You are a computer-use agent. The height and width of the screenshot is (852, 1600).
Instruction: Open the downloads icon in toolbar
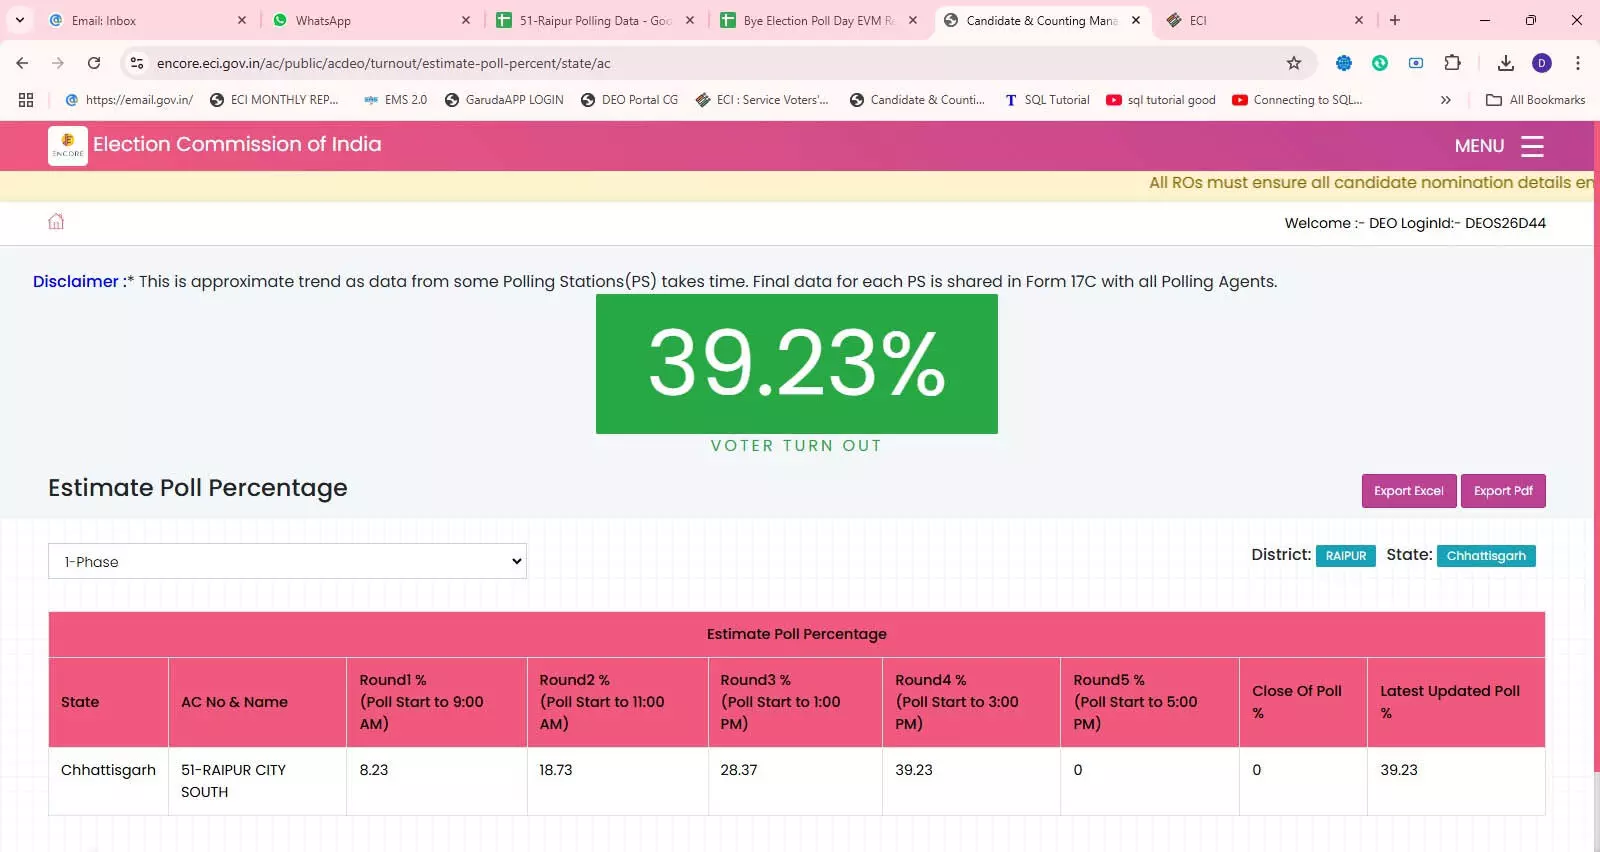pos(1506,63)
